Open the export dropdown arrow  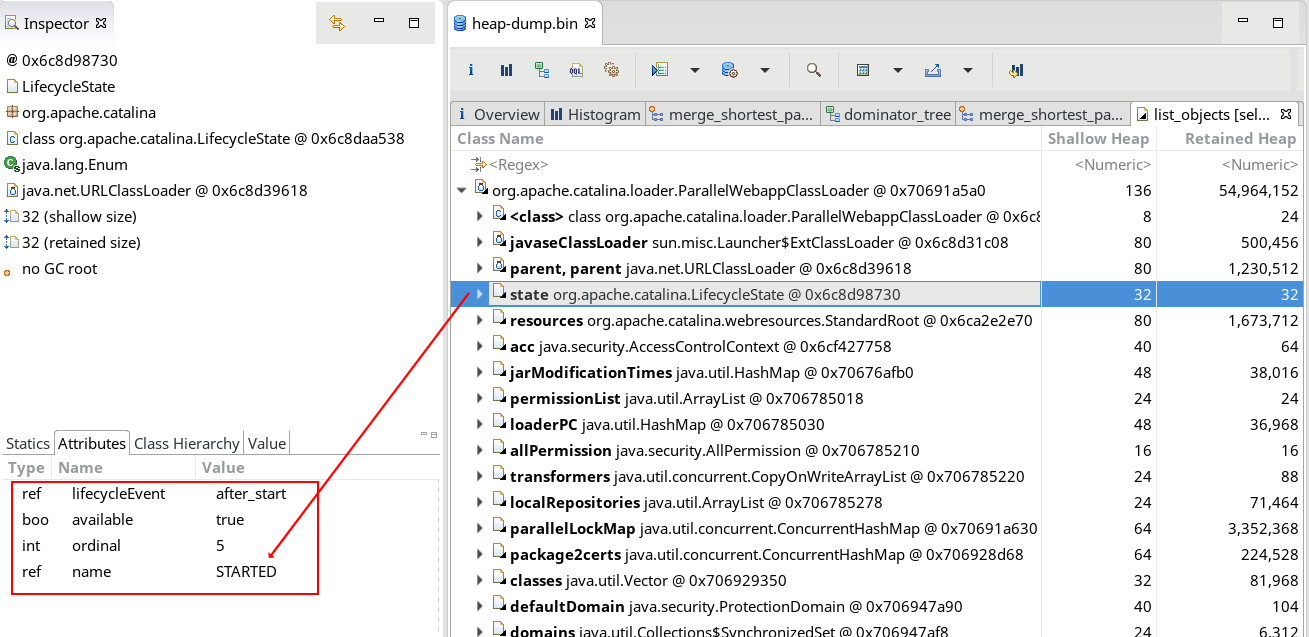coord(968,70)
